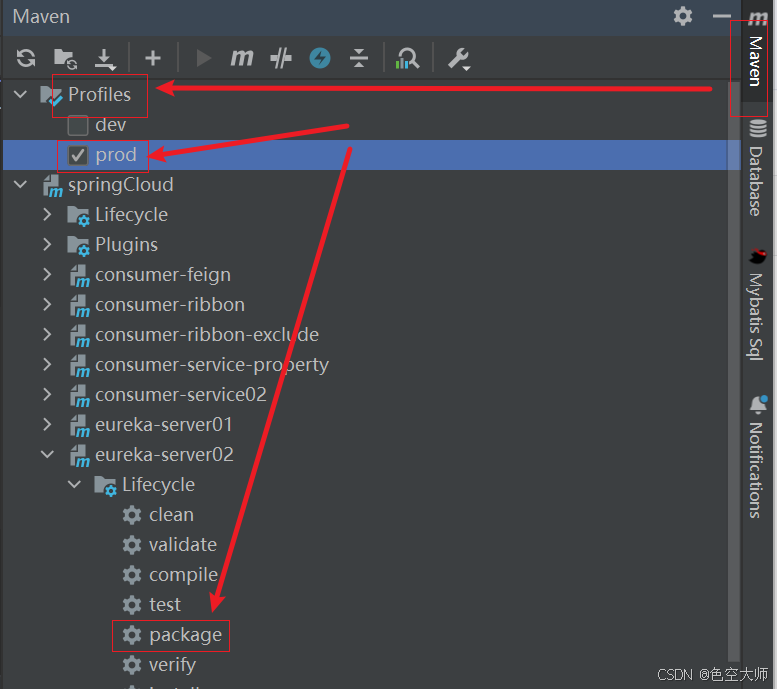Click Profiles folder checkmark icon
The height and width of the screenshot is (689, 777).
pyautogui.click(x=51, y=95)
